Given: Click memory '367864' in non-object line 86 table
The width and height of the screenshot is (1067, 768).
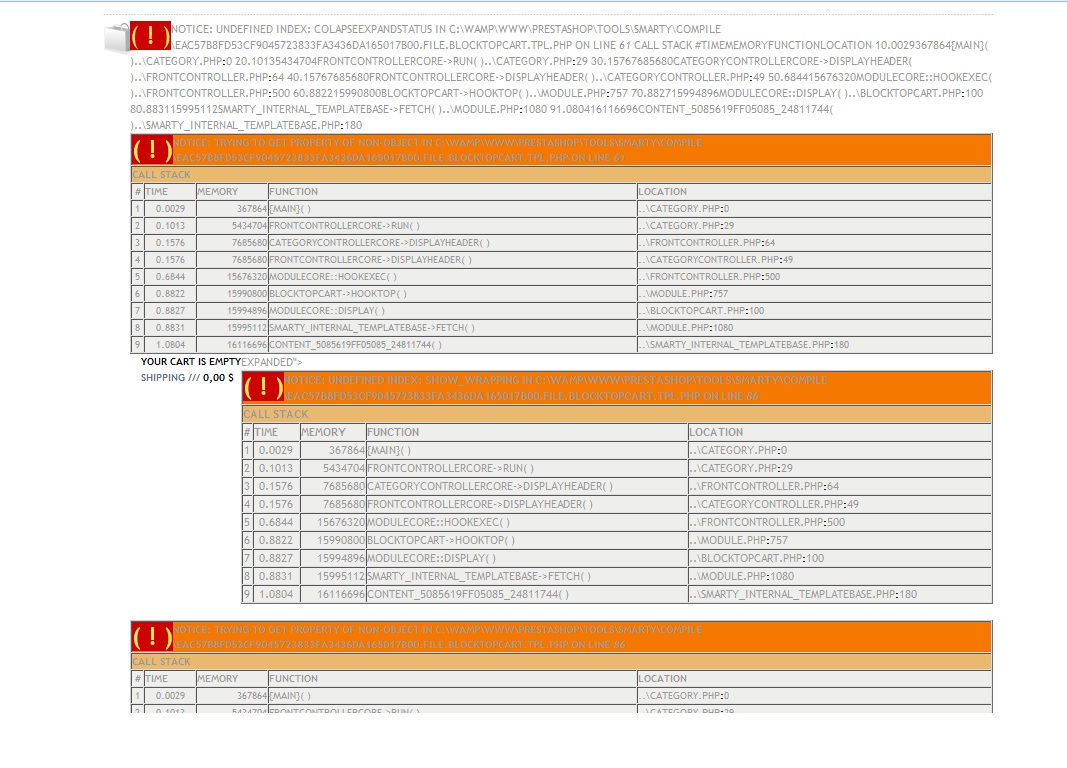Looking at the screenshot, I should click(252, 696).
